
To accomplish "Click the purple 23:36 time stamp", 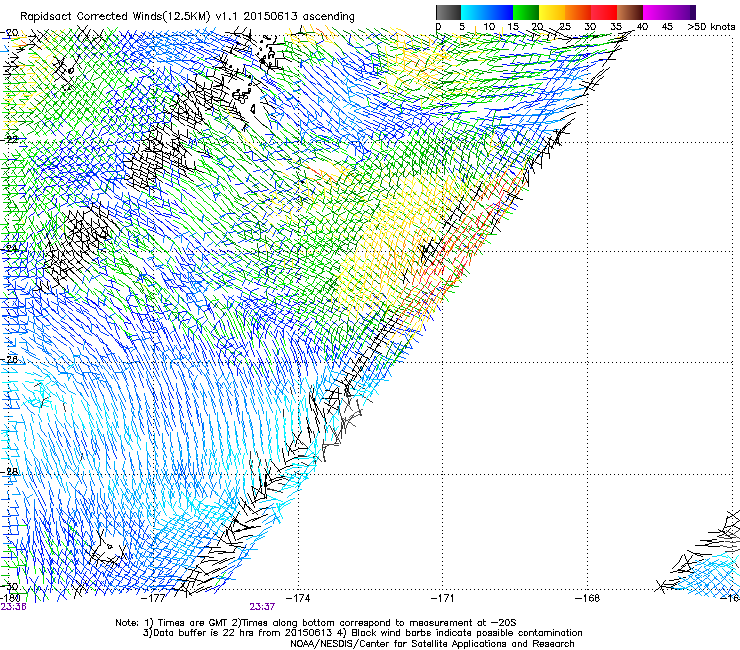I will click(13, 607).
